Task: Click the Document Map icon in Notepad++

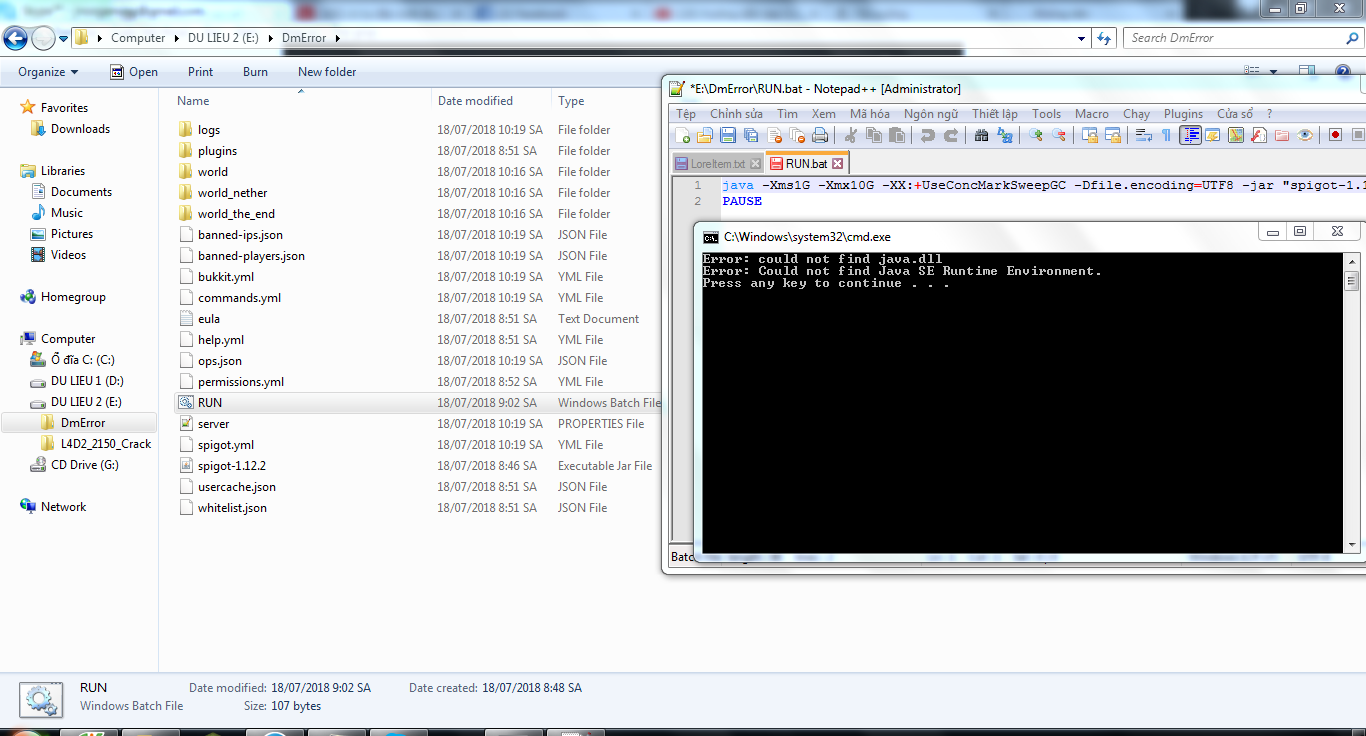Action: pyautogui.click(x=1236, y=135)
